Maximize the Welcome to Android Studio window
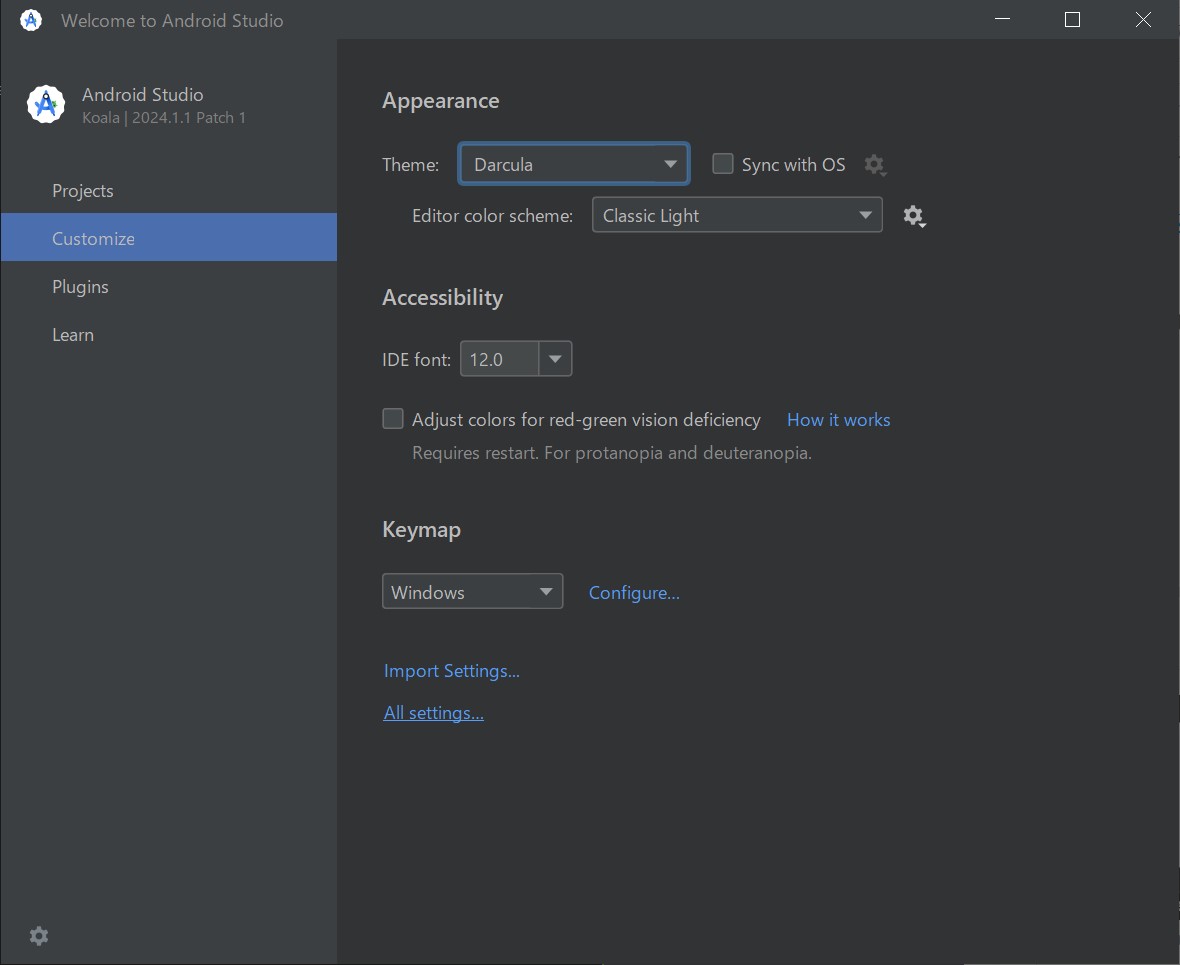 pos(1072,20)
